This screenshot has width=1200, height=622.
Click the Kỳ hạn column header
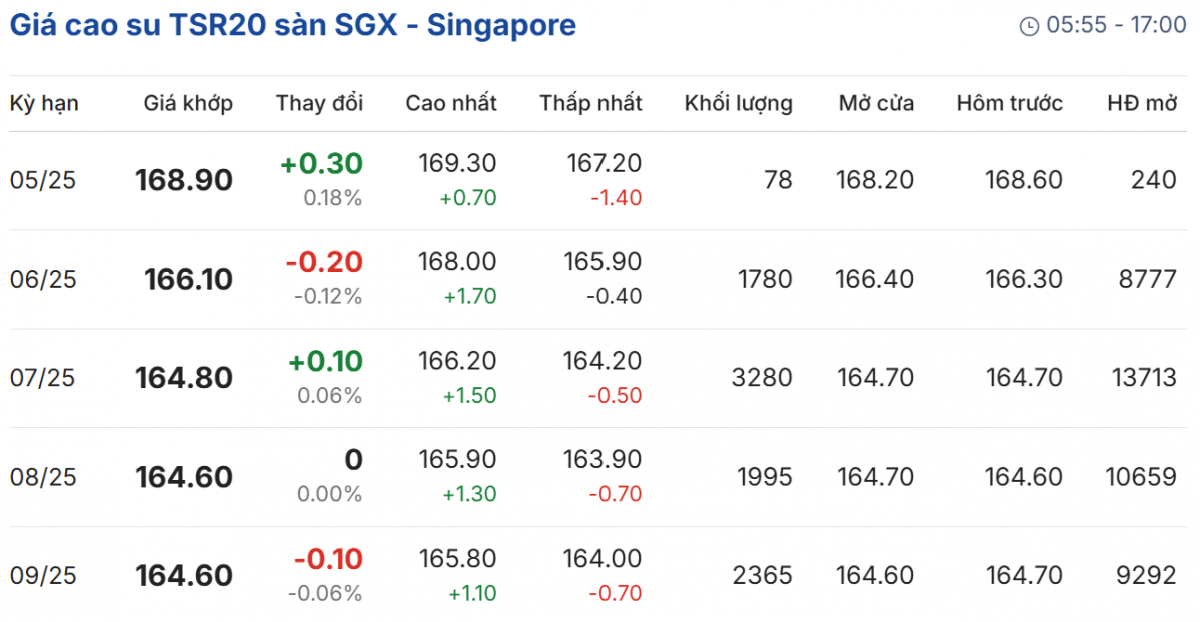point(44,103)
